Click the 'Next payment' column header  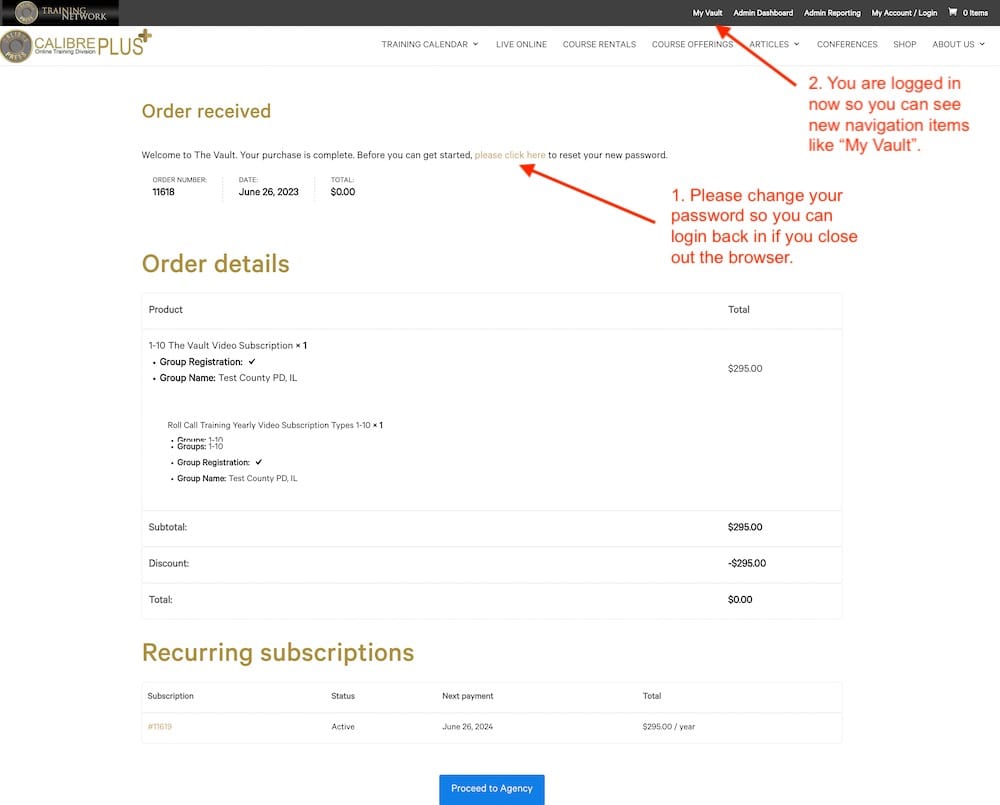point(467,696)
